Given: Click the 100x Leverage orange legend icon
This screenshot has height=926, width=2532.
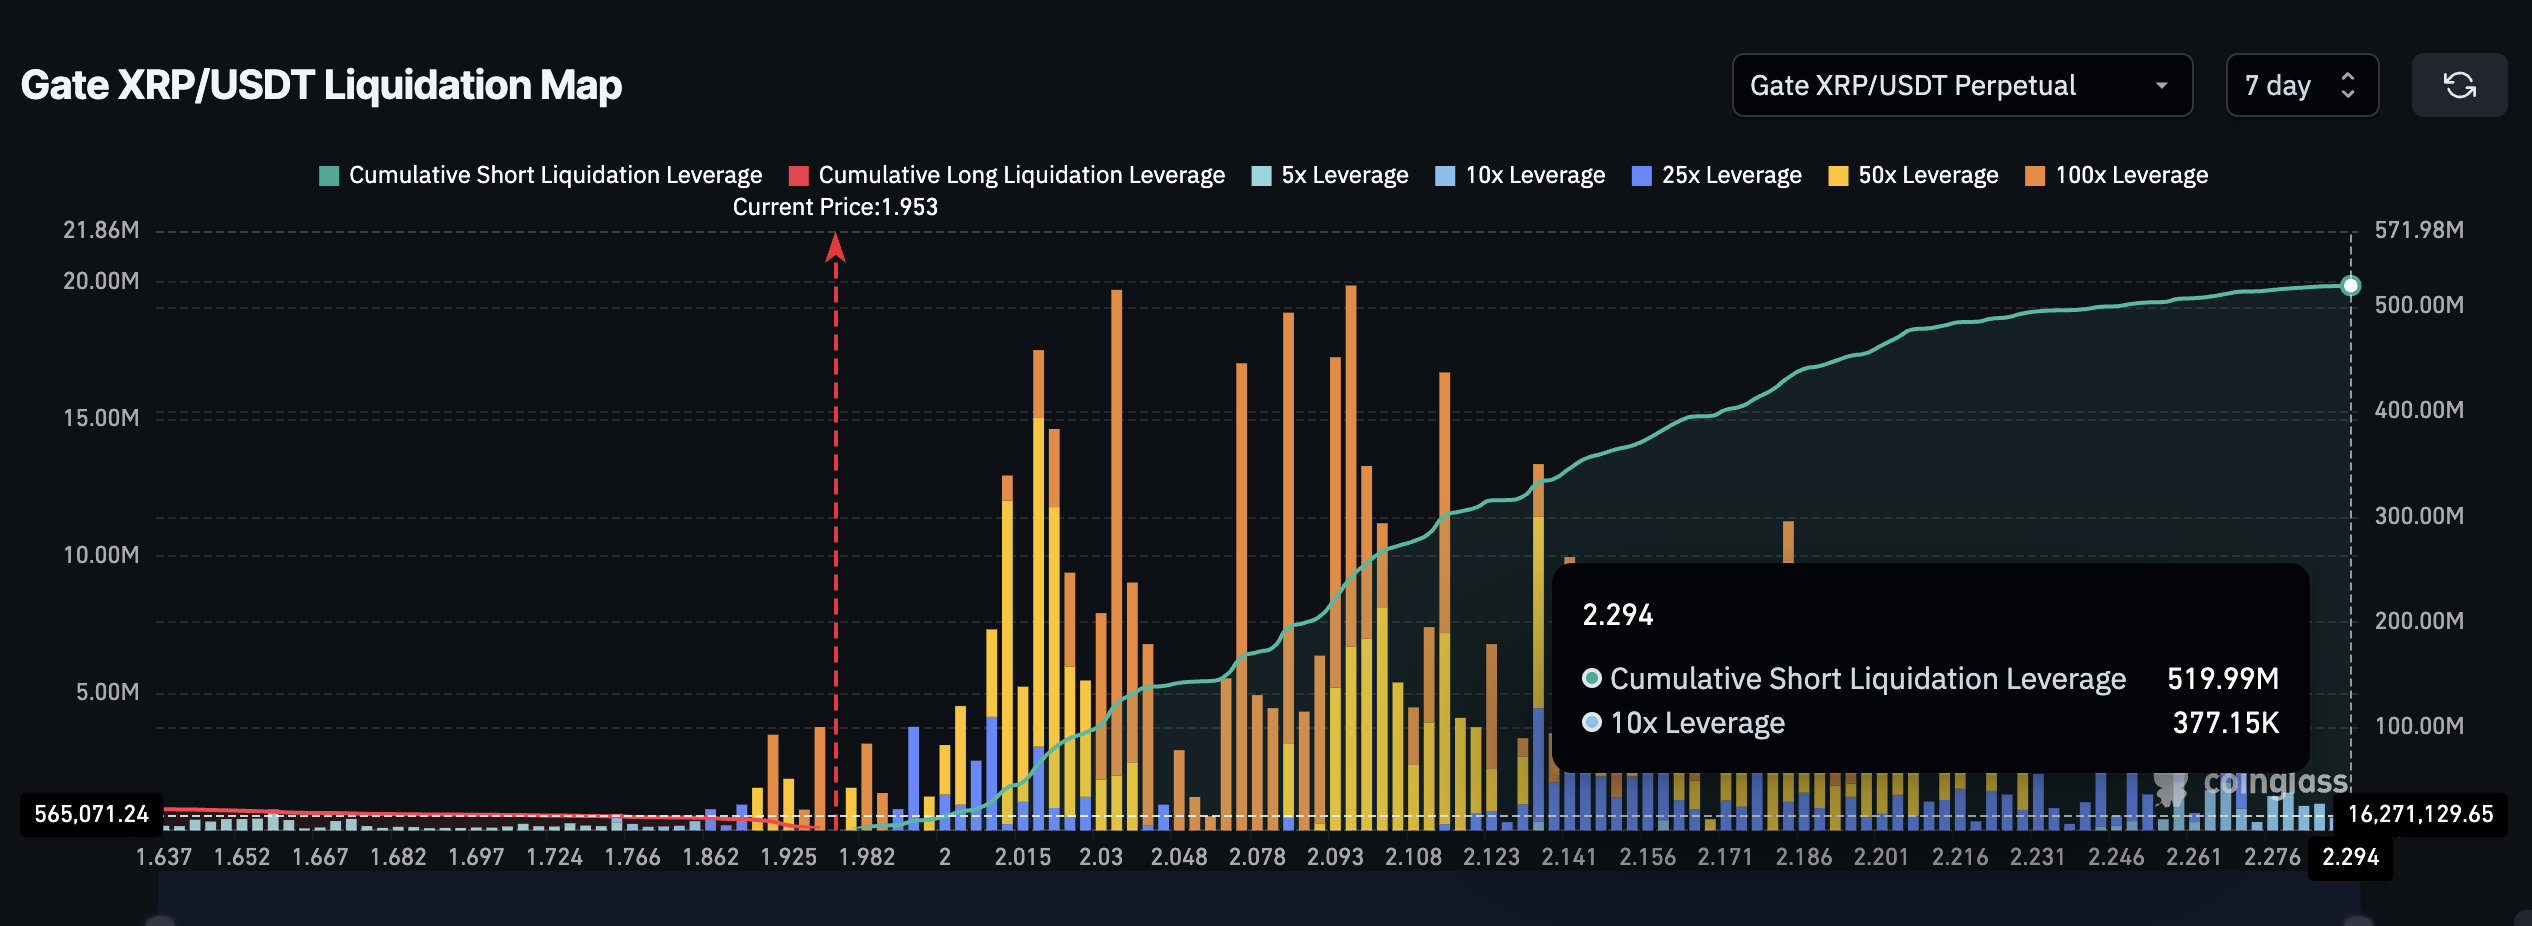Looking at the screenshot, I should 2035,176.
